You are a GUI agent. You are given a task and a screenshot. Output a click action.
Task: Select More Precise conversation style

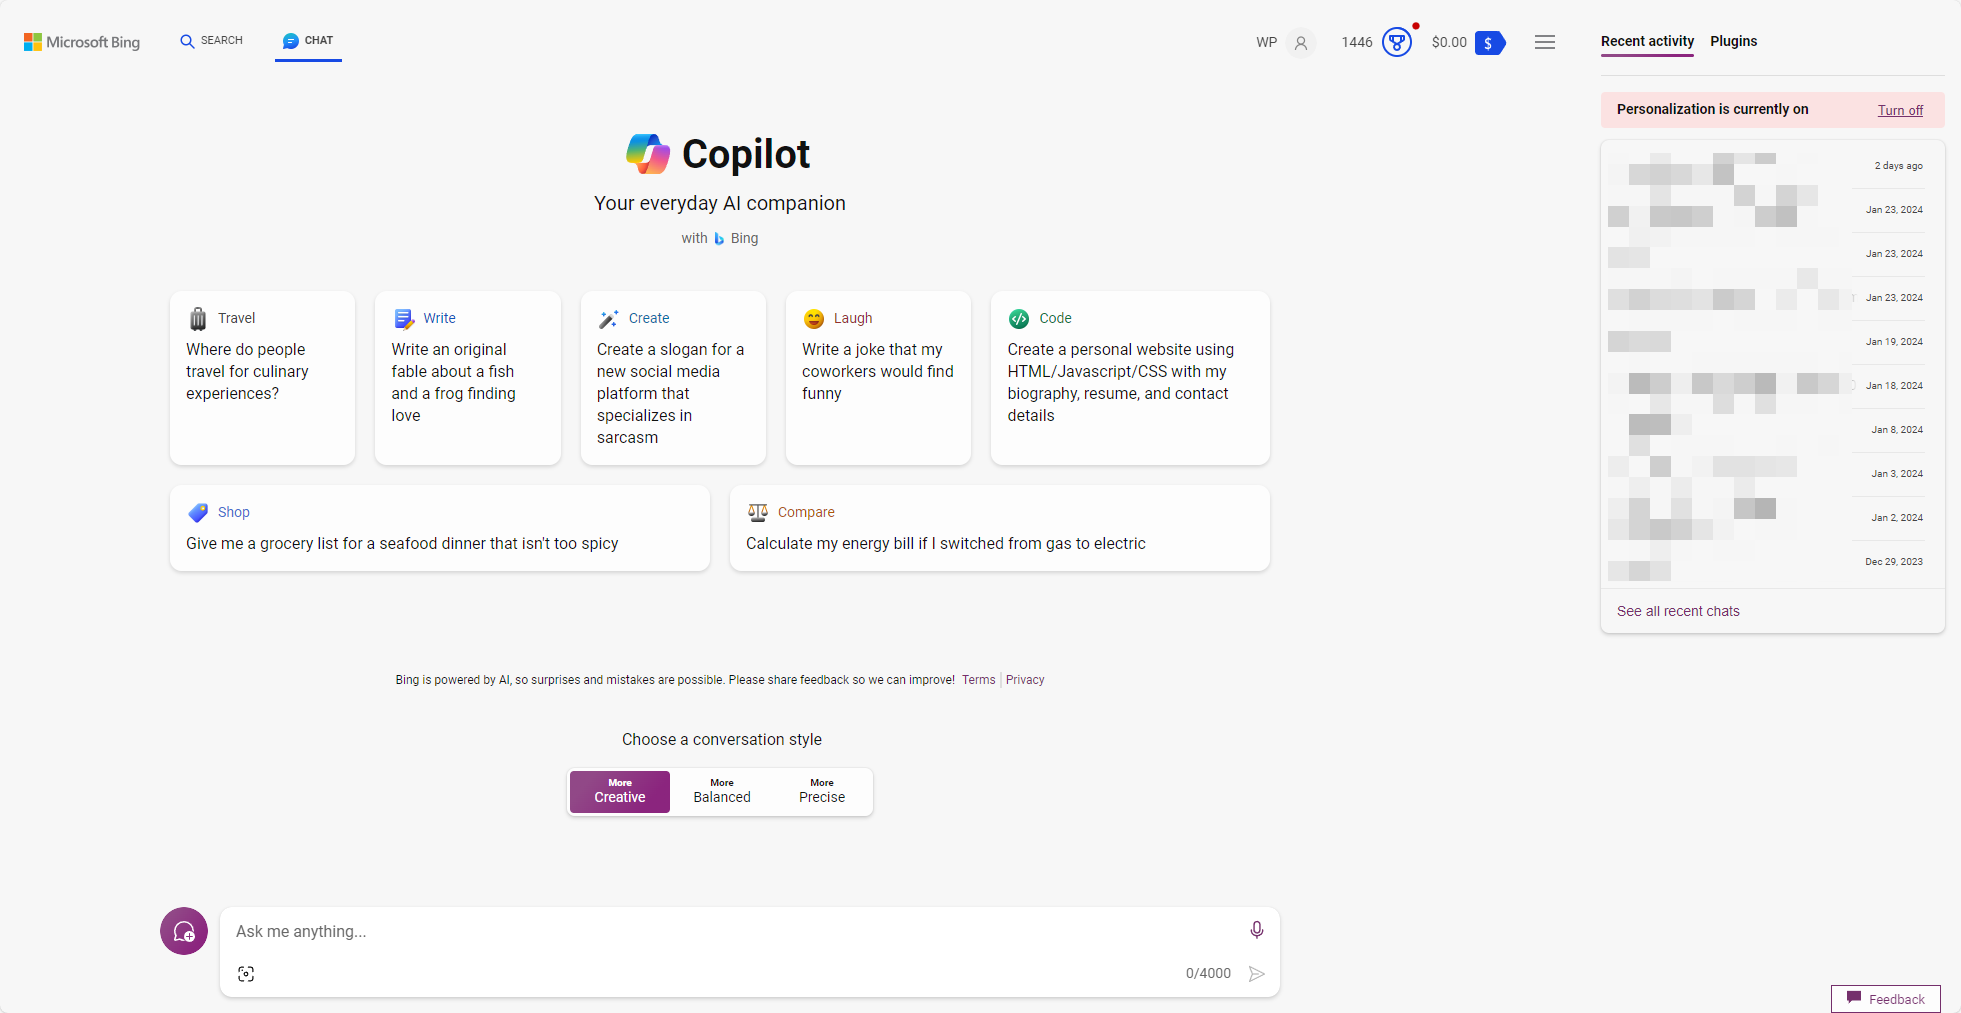(x=822, y=791)
